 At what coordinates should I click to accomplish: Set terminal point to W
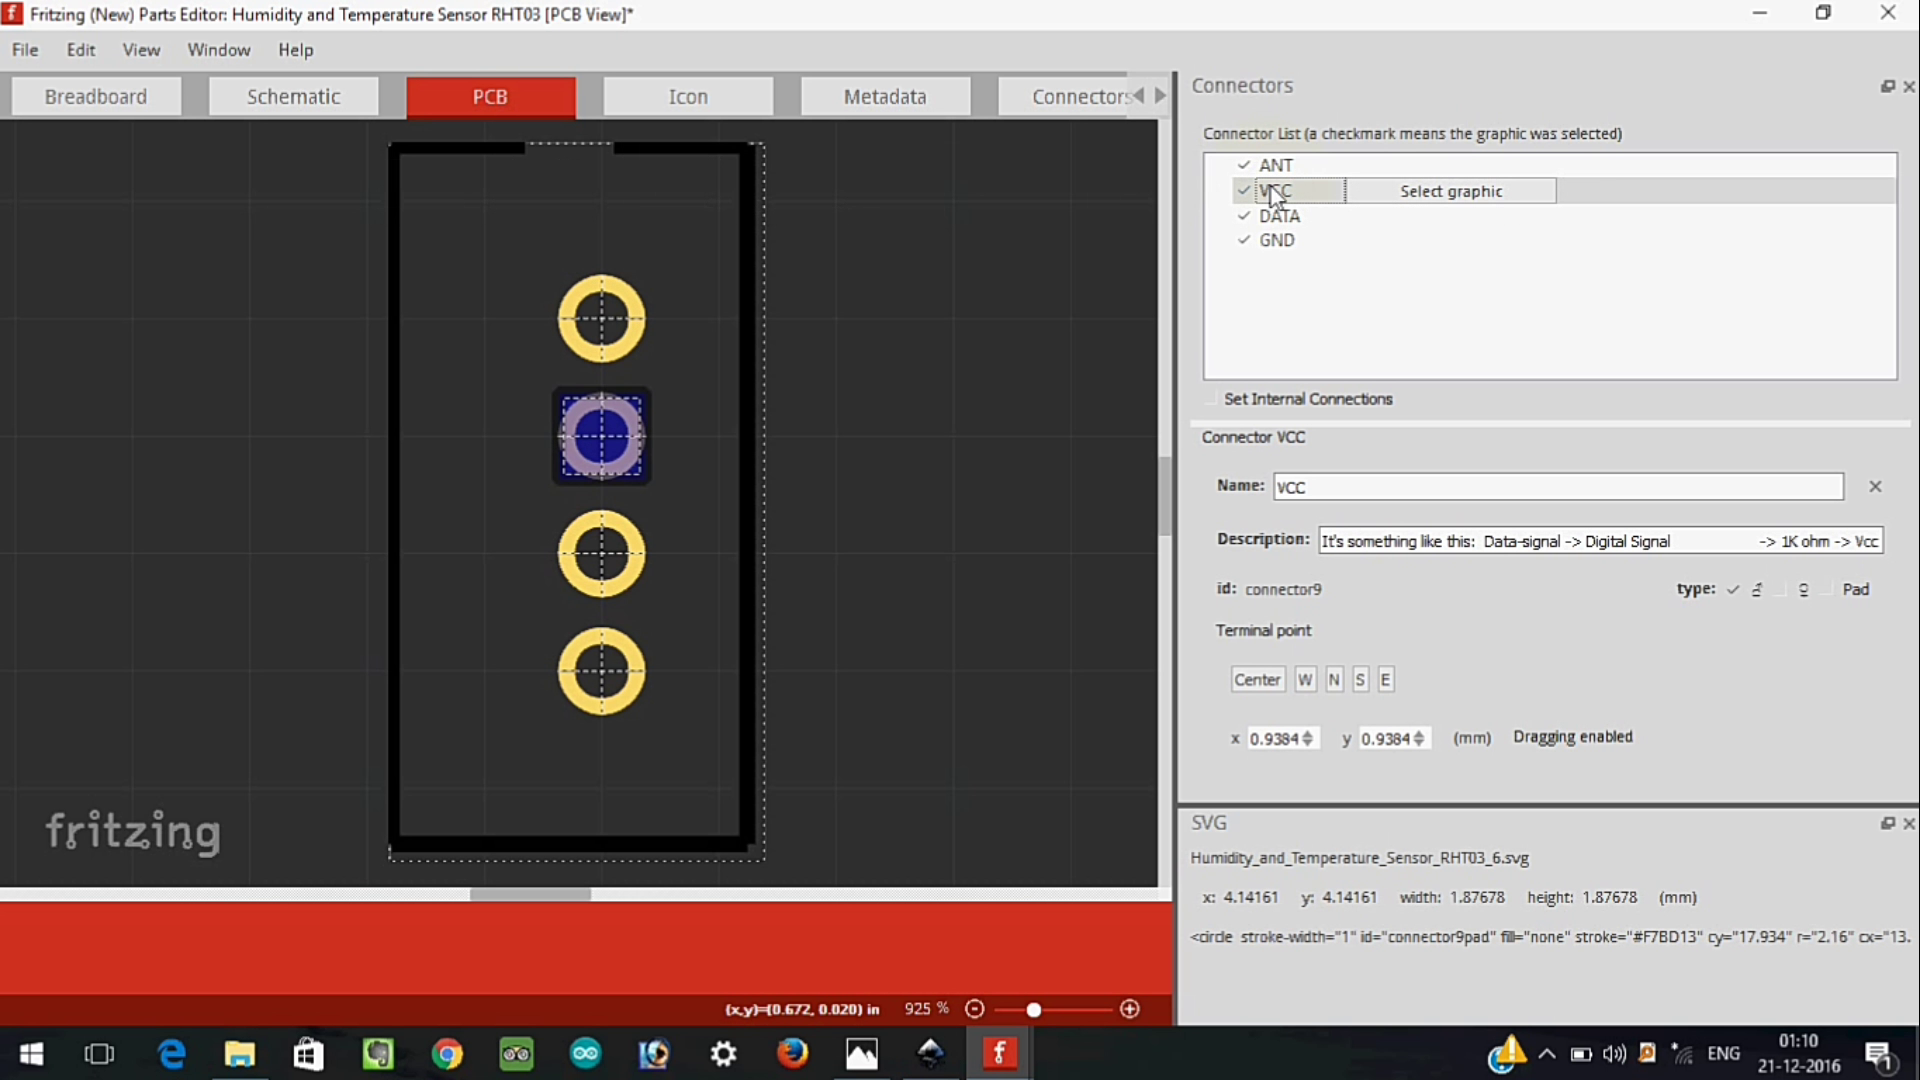(1305, 680)
